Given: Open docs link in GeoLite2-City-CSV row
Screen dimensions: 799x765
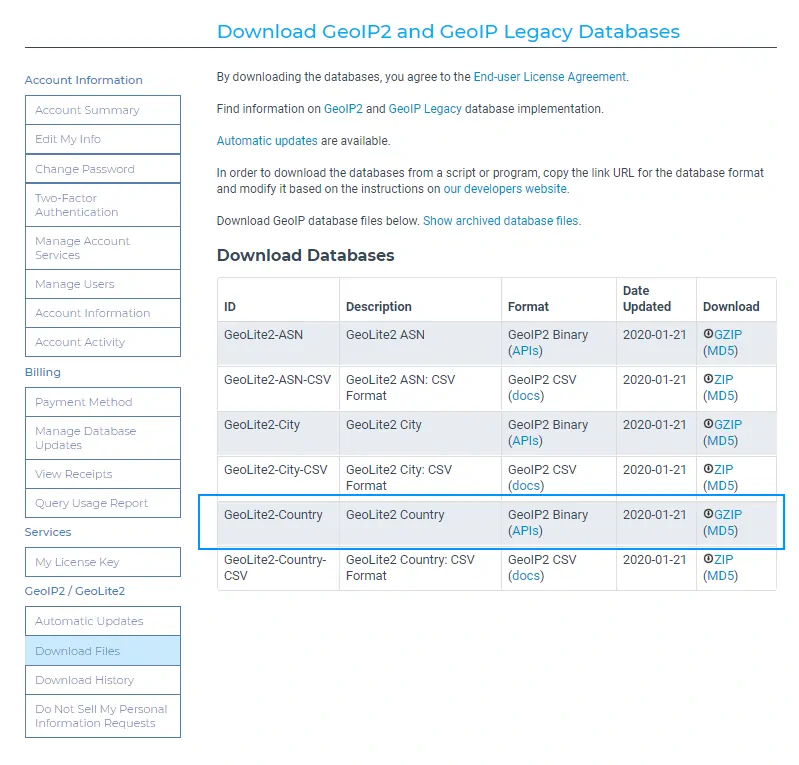Looking at the screenshot, I should (526, 486).
